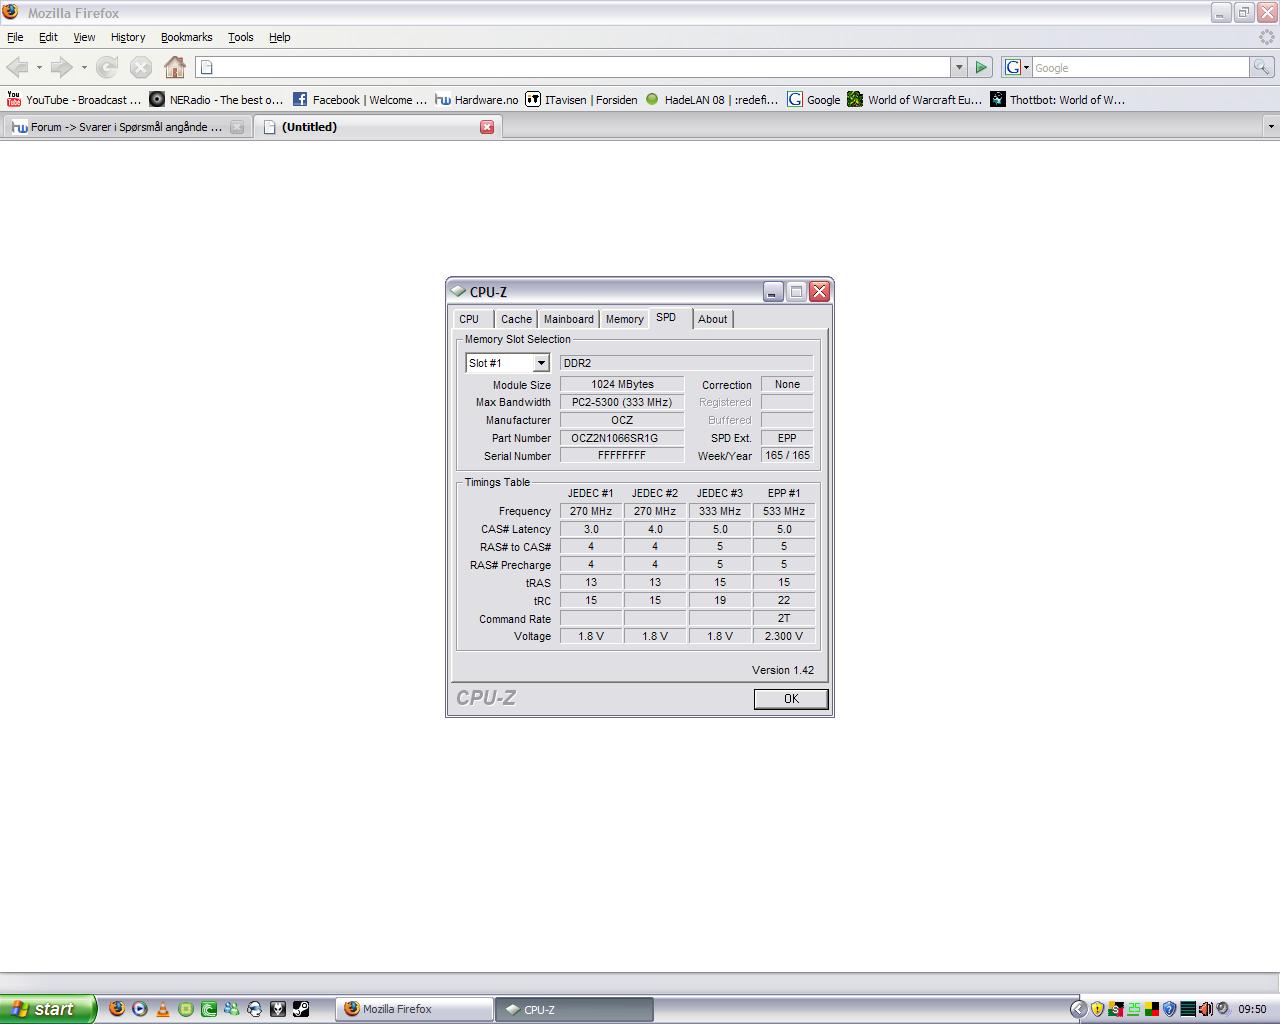The width and height of the screenshot is (1280, 1024).
Task: Launch Windows Media Player from Quick Launch
Action: coord(140,1009)
